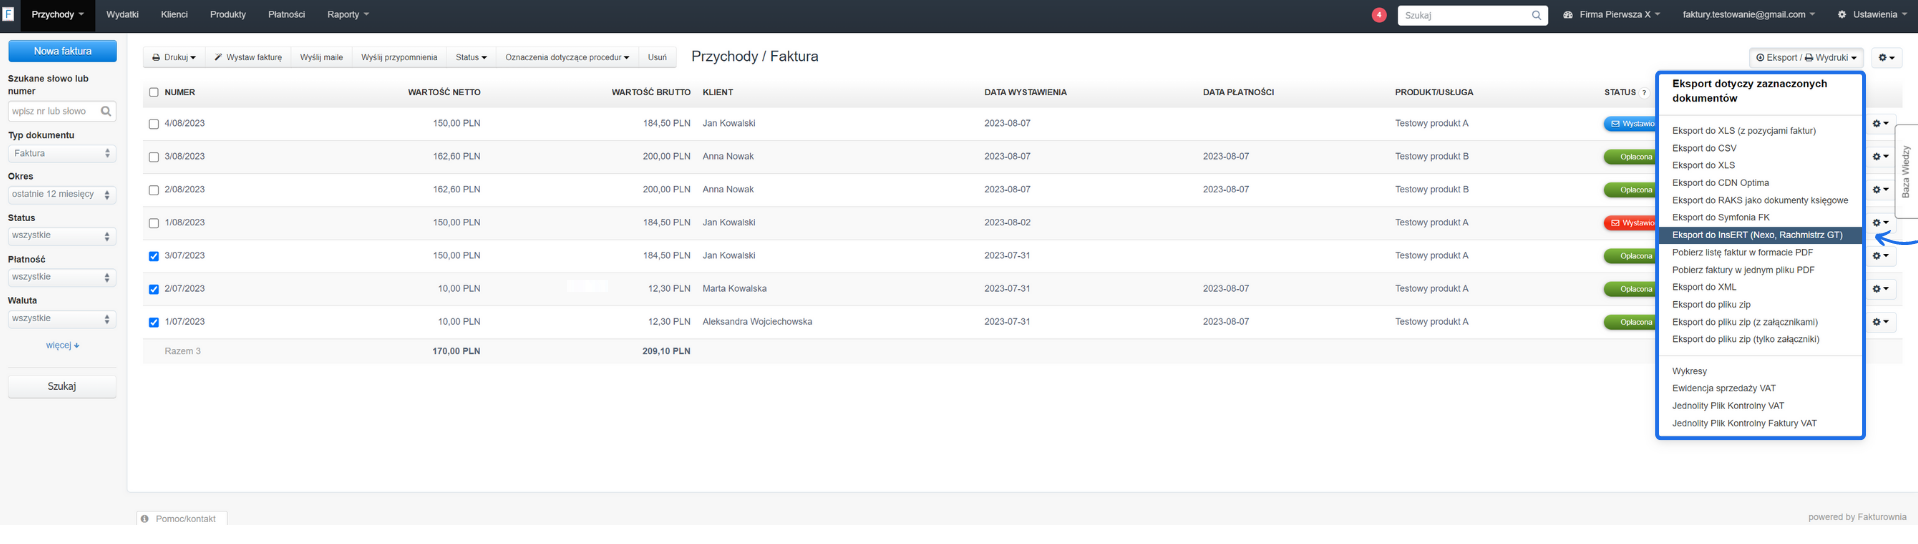This screenshot has height=544, width=1918.
Task: Click magnifier icon in sidebar search field
Action: point(106,112)
